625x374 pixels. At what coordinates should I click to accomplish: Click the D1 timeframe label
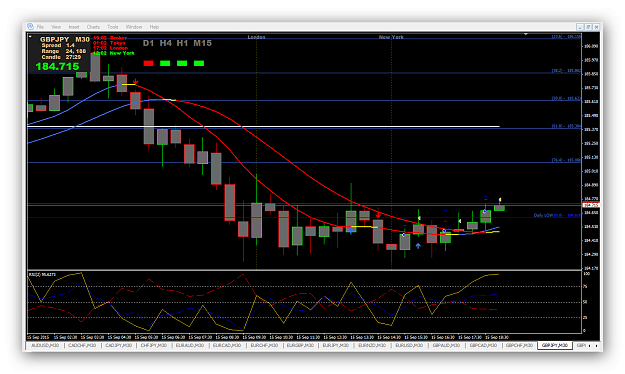(148, 43)
